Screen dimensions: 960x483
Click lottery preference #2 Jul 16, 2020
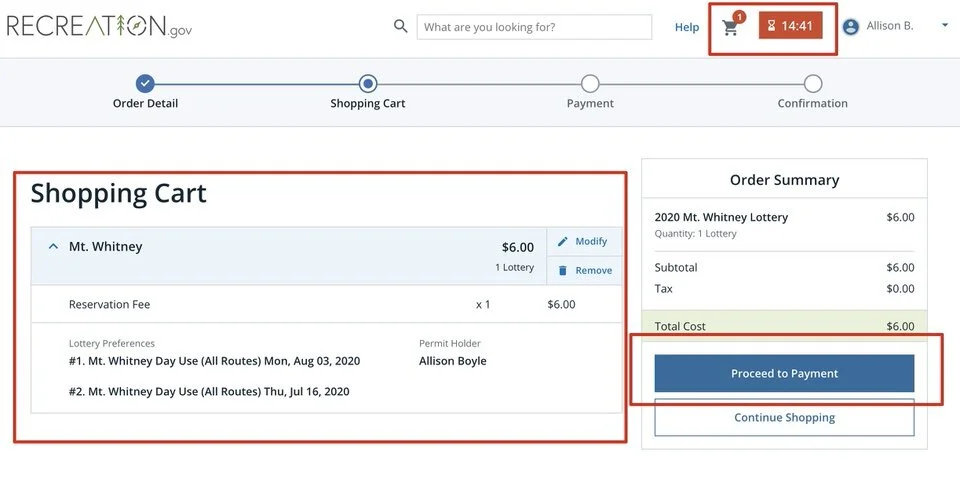(209, 392)
